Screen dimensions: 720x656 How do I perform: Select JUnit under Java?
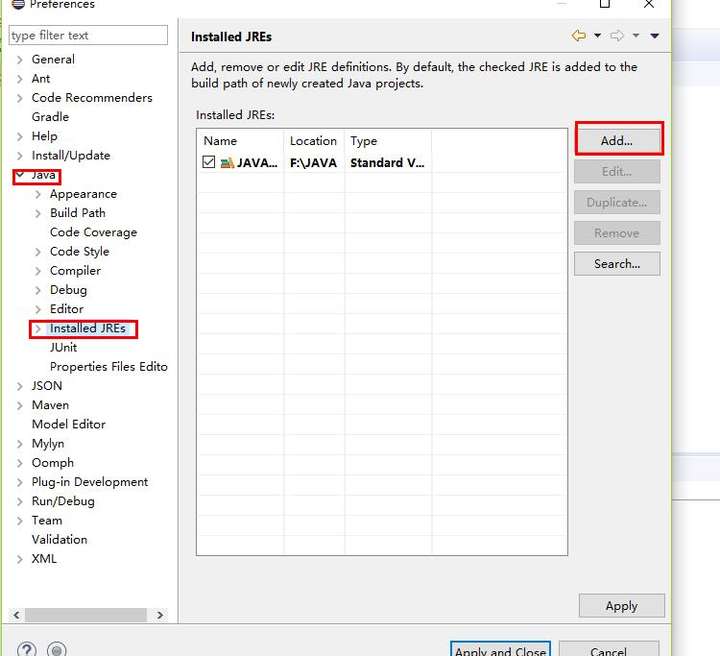click(63, 348)
